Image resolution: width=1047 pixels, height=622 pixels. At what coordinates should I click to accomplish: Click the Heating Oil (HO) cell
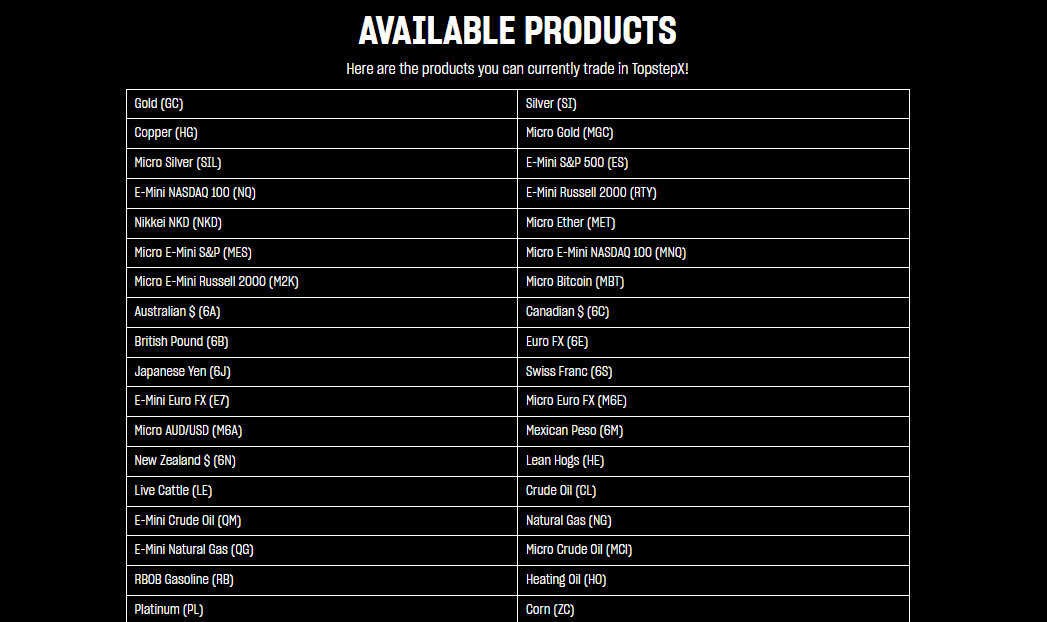[x=566, y=580]
